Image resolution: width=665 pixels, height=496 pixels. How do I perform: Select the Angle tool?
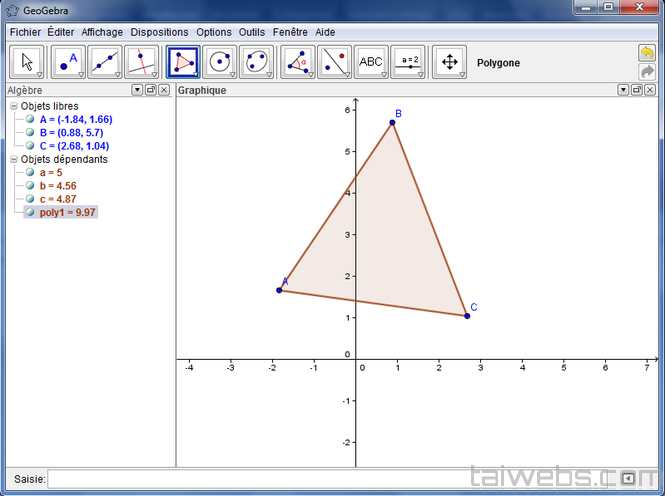(x=298, y=62)
